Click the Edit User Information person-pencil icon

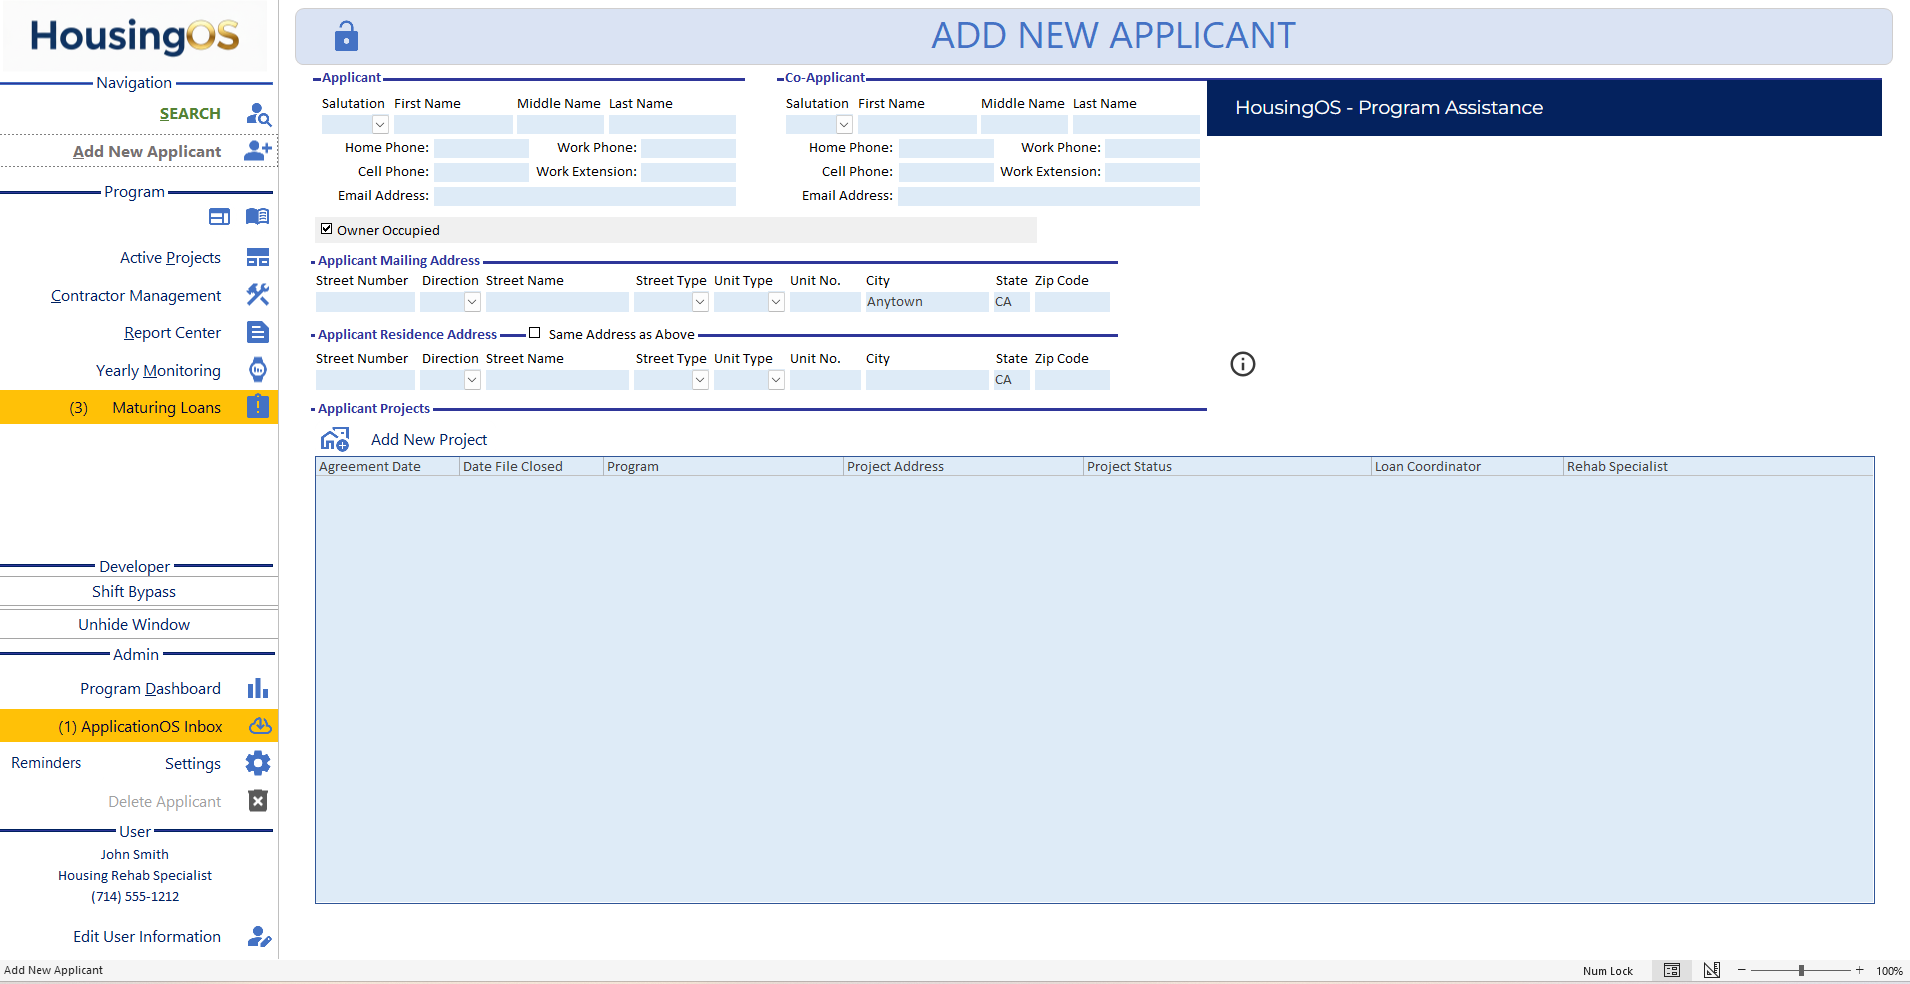(259, 936)
